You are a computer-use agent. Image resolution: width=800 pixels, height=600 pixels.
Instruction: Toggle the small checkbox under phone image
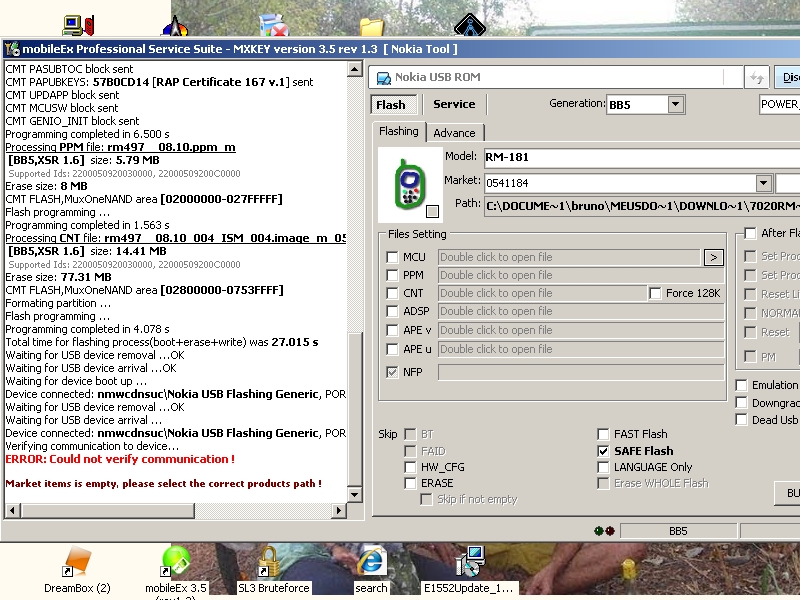432,211
